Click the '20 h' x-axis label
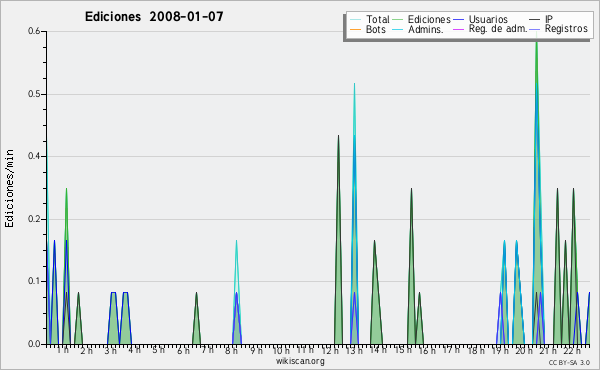This screenshot has height=370, width=600. point(524,351)
